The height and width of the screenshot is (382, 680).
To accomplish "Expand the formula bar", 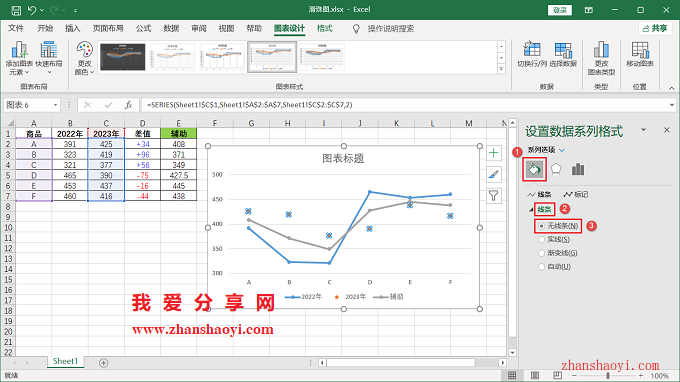I will [x=672, y=105].
